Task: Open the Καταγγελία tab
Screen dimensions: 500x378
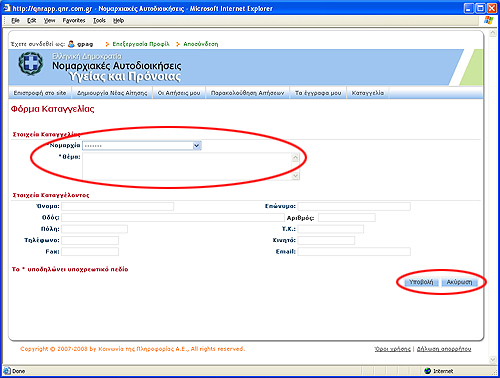Action: (x=368, y=93)
